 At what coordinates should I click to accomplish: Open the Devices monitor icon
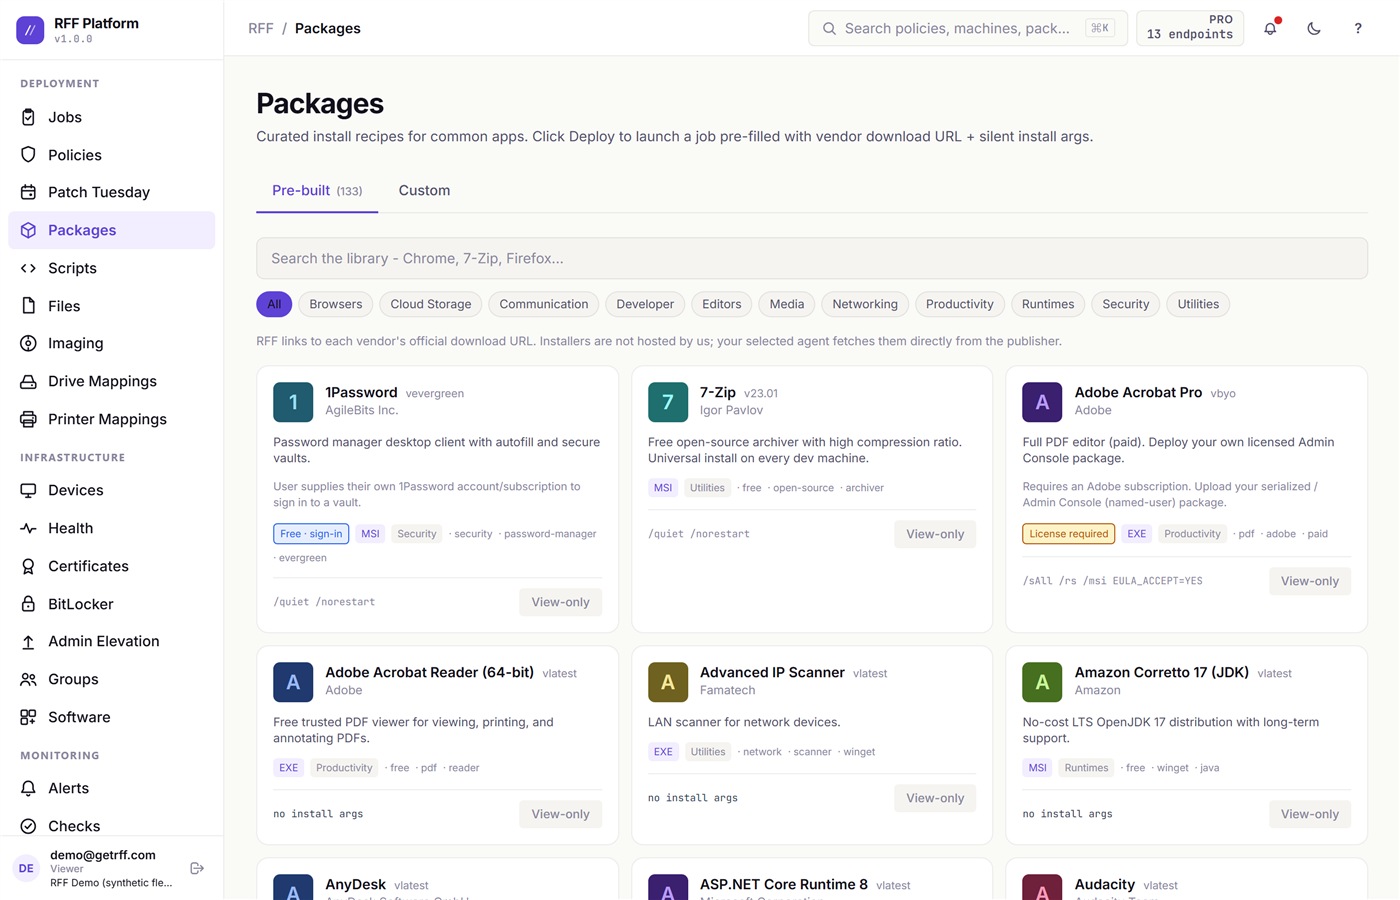click(x=28, y=490)
